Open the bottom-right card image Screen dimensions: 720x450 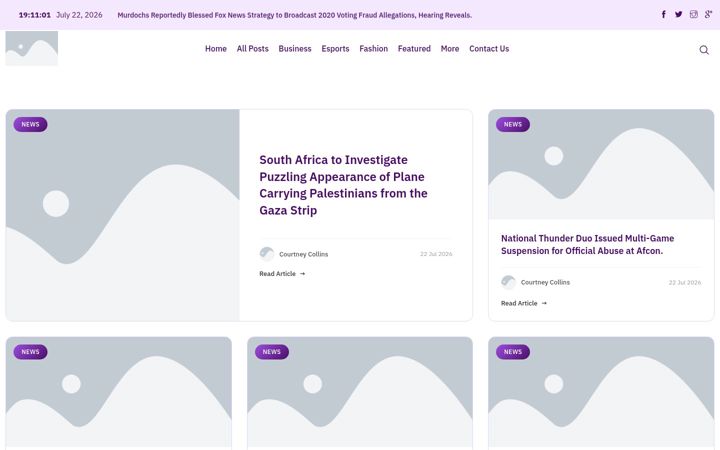(x=601, y=394)
